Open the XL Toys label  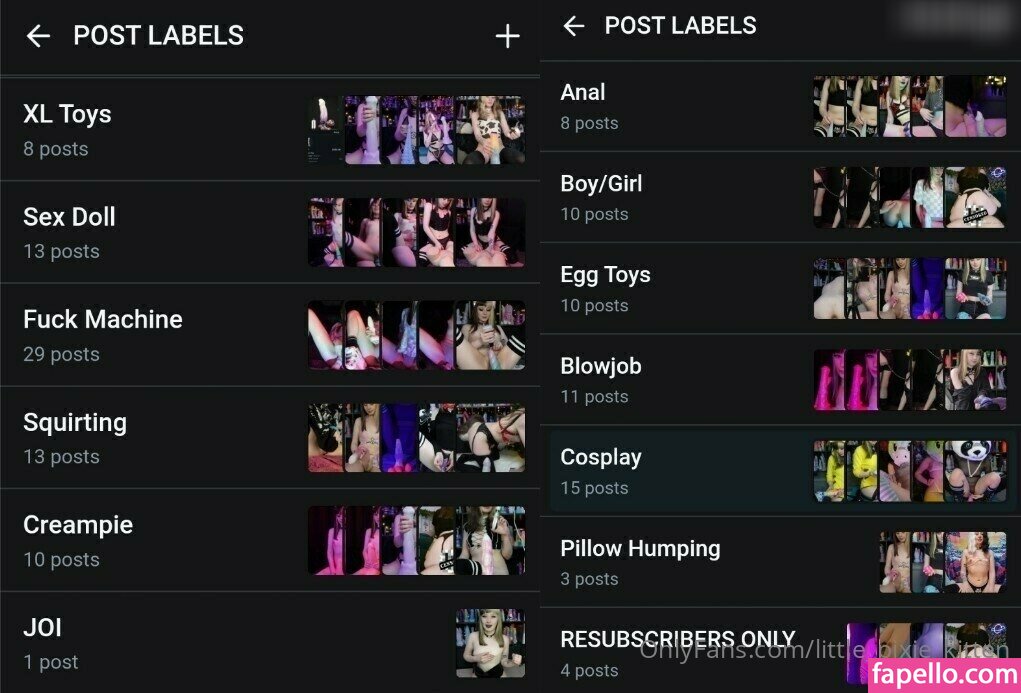tap(270, 129)
